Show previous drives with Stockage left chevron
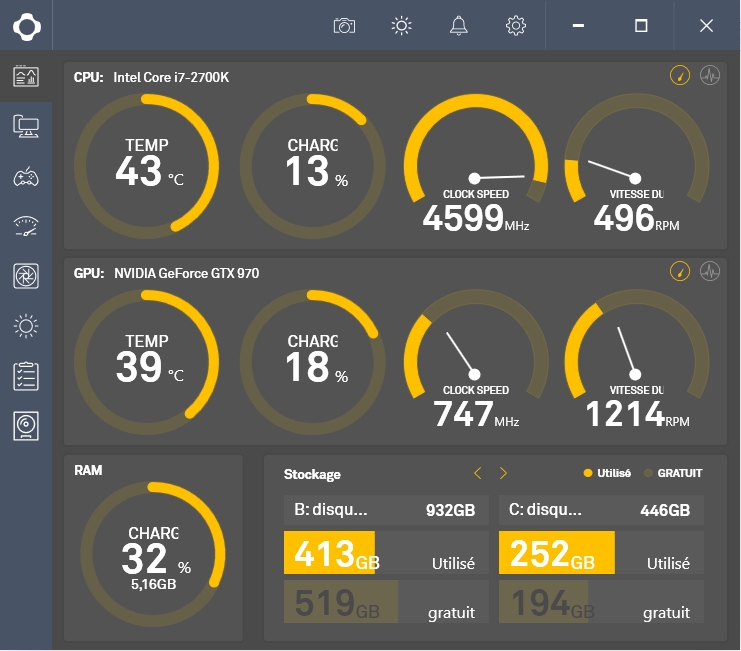This screenshot has width=741, height=651. pos(477,473)
